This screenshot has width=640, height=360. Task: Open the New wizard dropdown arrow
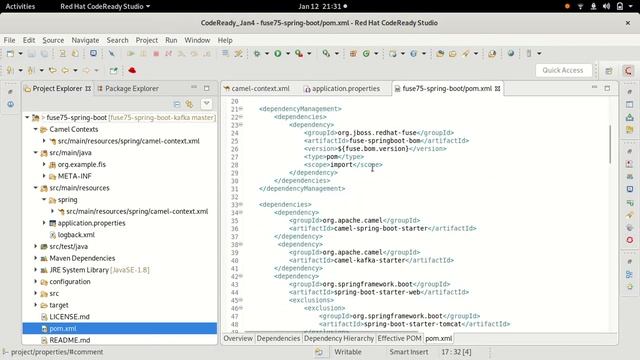[20, 53]
